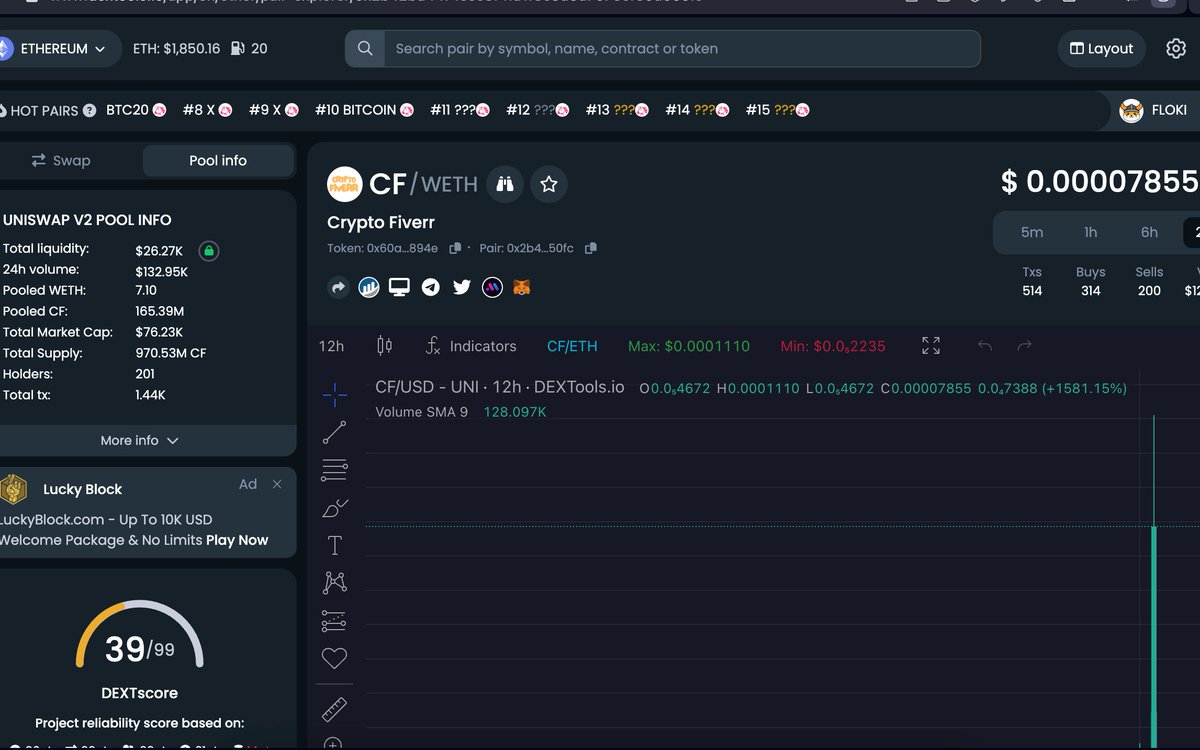
Task: Toggle chart fullscreen mode
Action: point(931,346)
